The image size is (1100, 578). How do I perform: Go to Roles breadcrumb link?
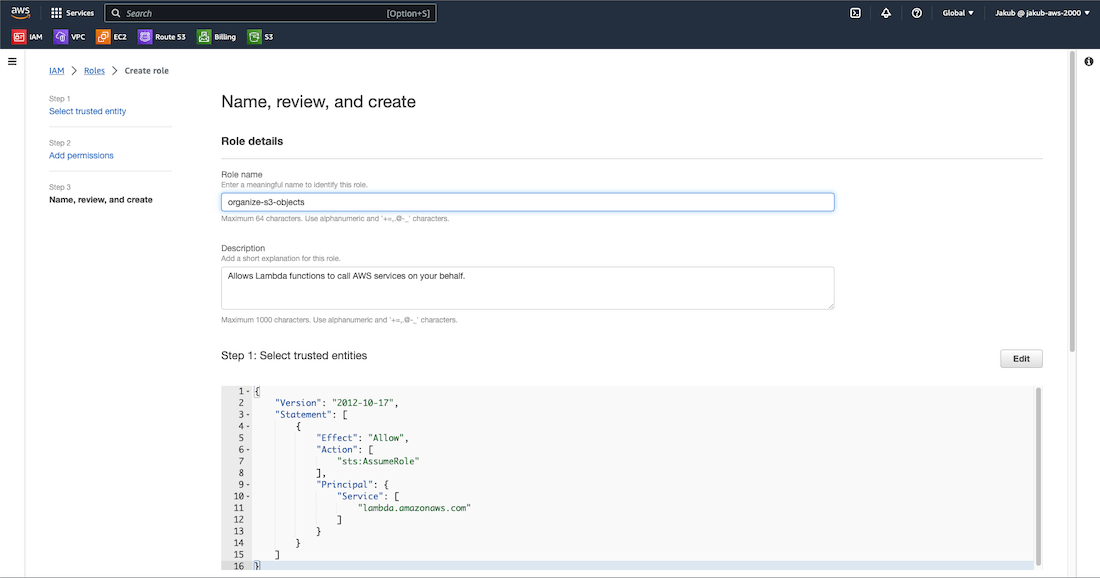tap(94, 71)
